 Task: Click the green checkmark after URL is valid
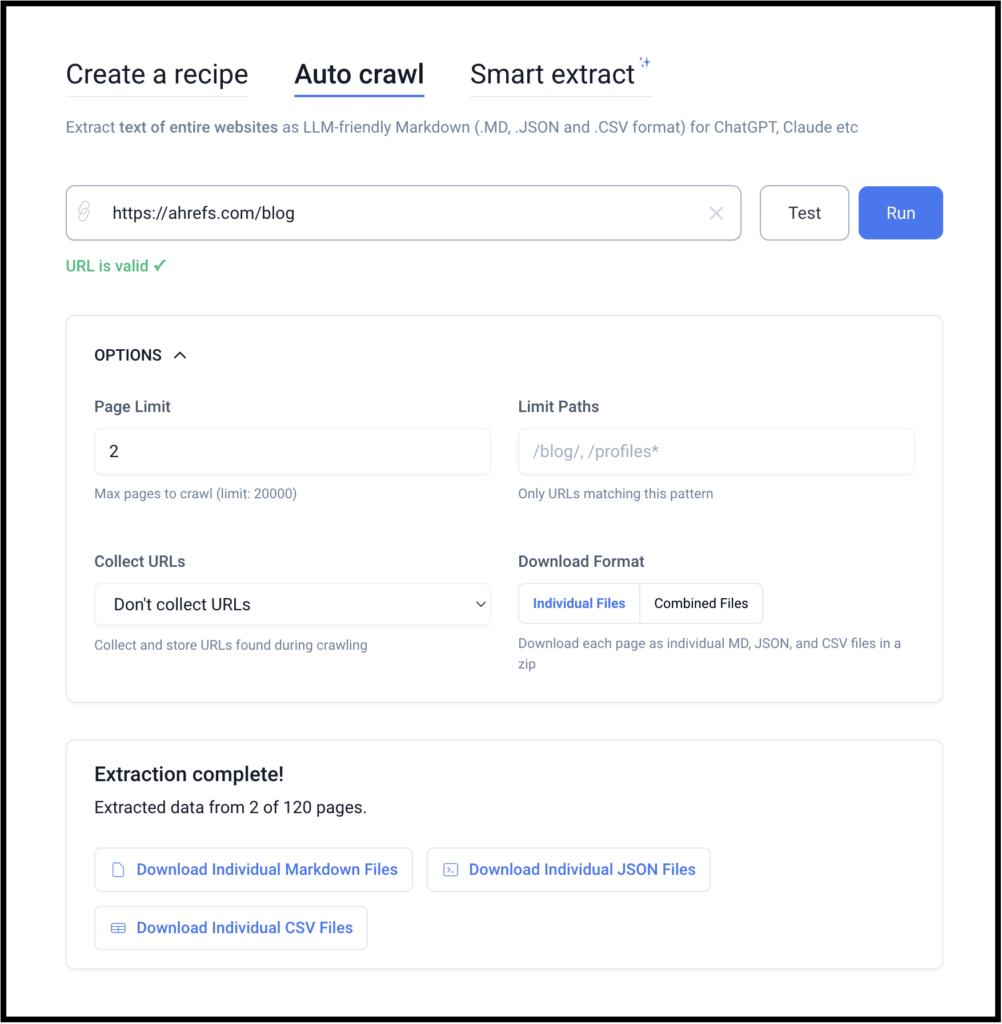point(160,266)
